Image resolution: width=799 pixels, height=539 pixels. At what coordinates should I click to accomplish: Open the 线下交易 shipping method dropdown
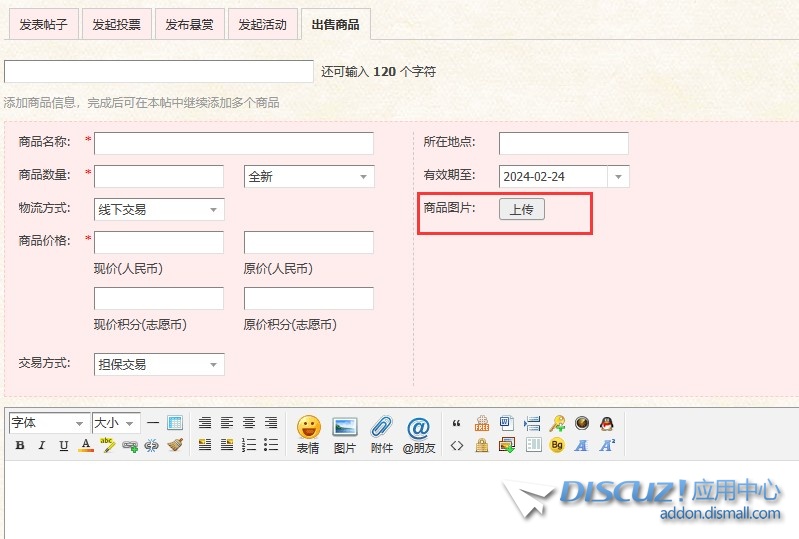click(159, 209)
